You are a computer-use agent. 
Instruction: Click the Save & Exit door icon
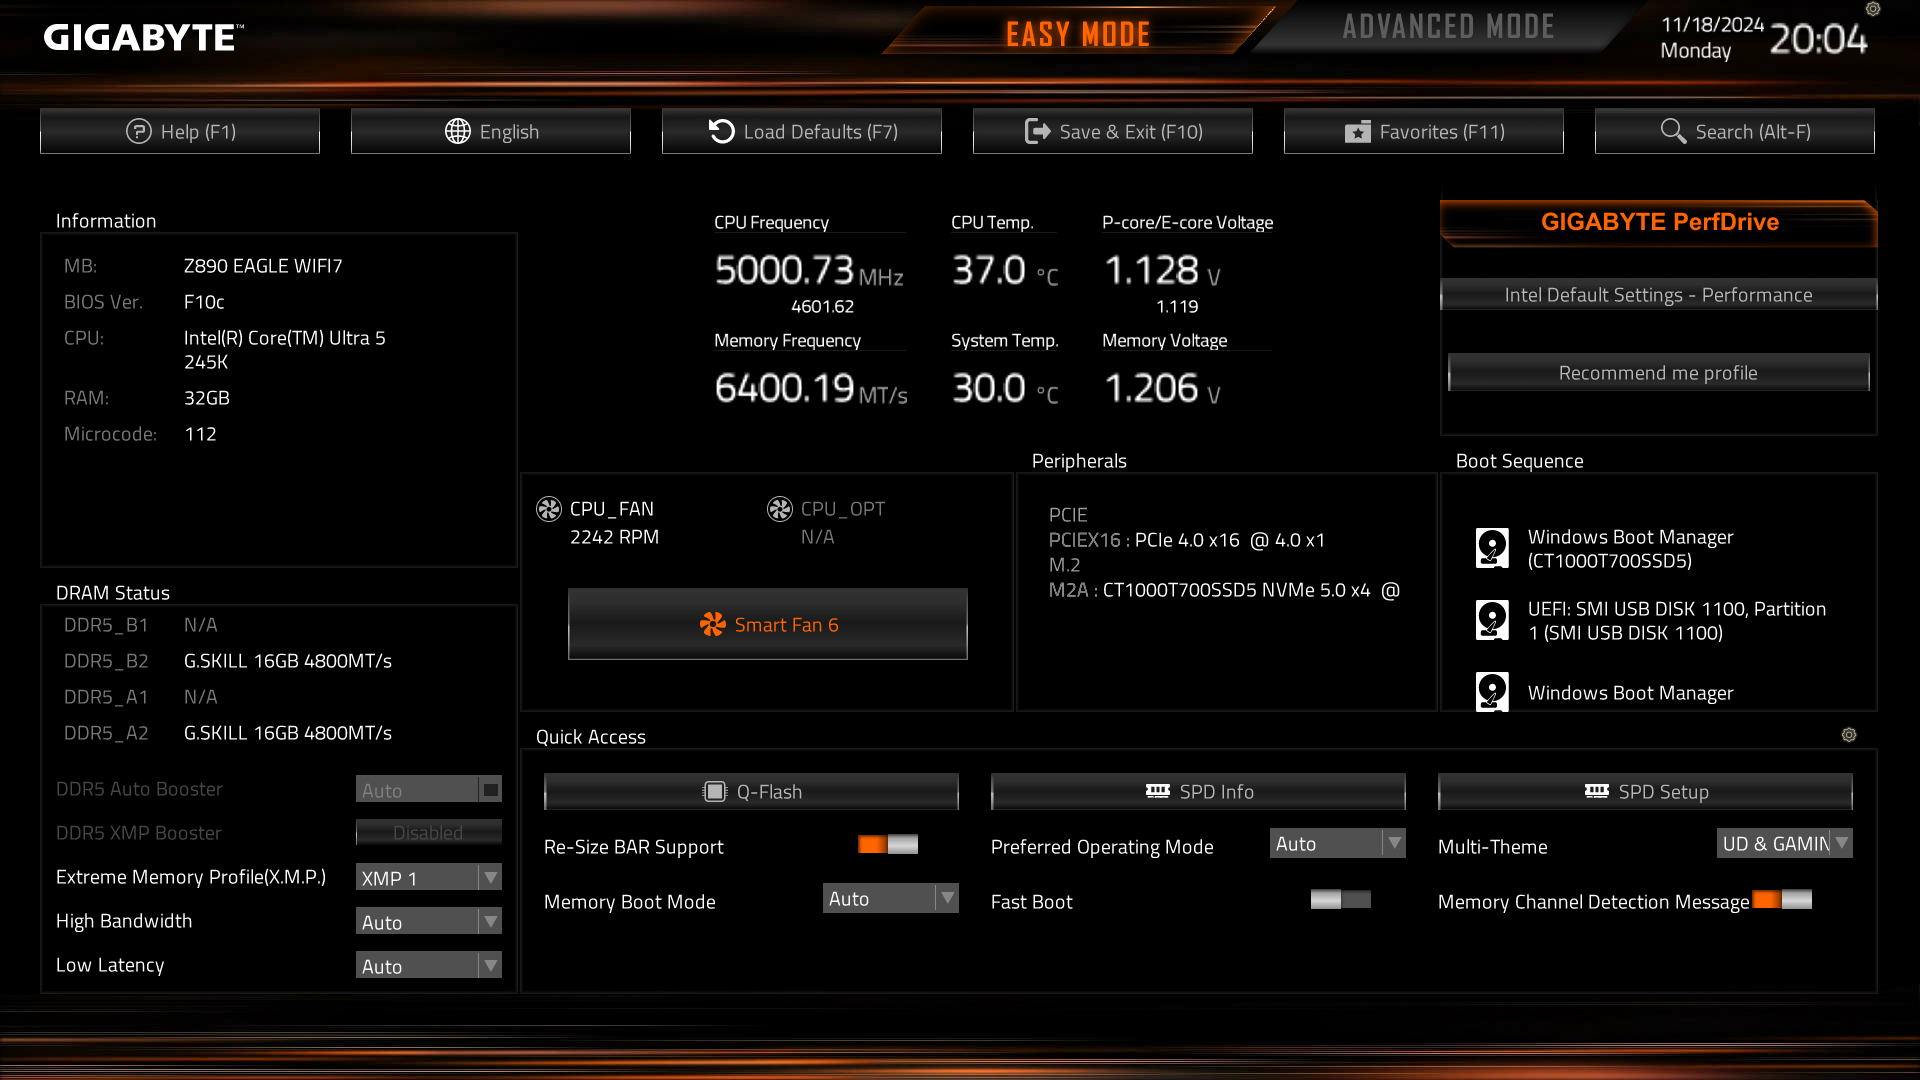[x=1037, y=131]
